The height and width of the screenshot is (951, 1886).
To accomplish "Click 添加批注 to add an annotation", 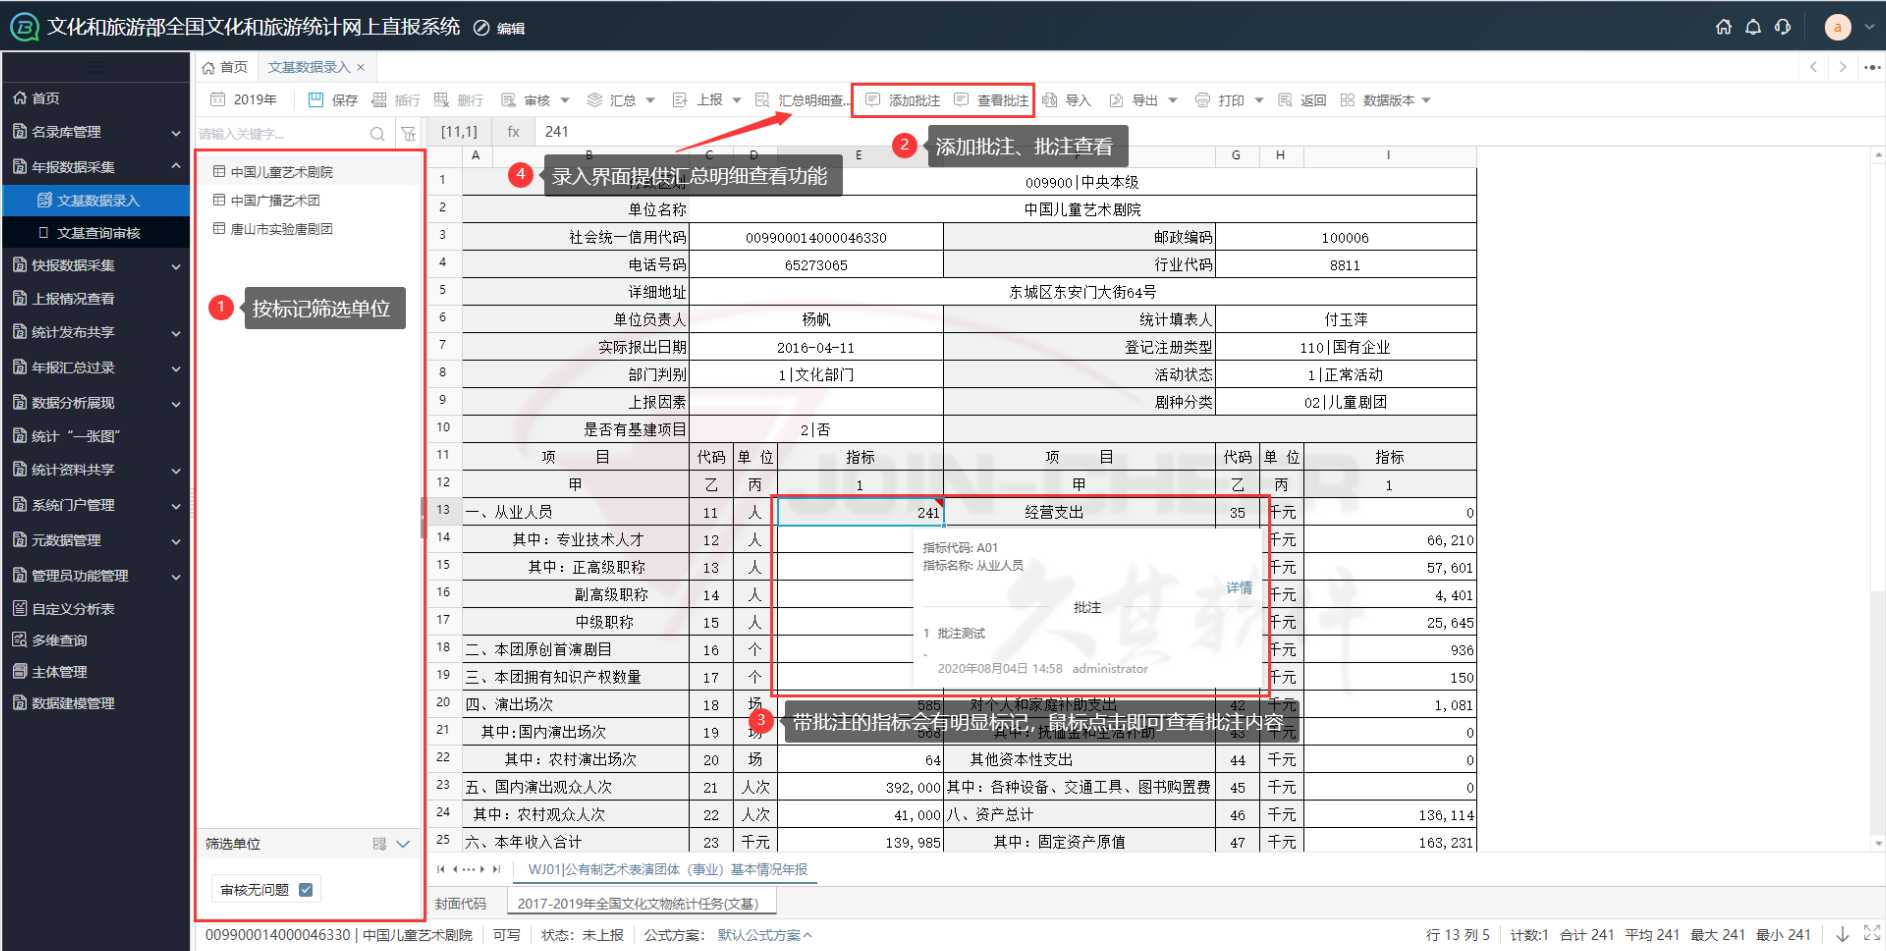I will [902, 100].
